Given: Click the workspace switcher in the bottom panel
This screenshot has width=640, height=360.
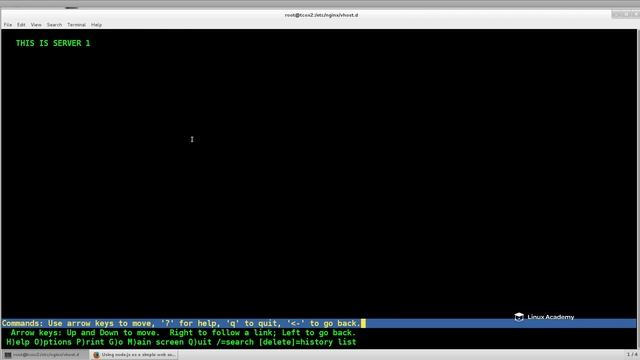Looking at the screenshot, I should [632, 354].
